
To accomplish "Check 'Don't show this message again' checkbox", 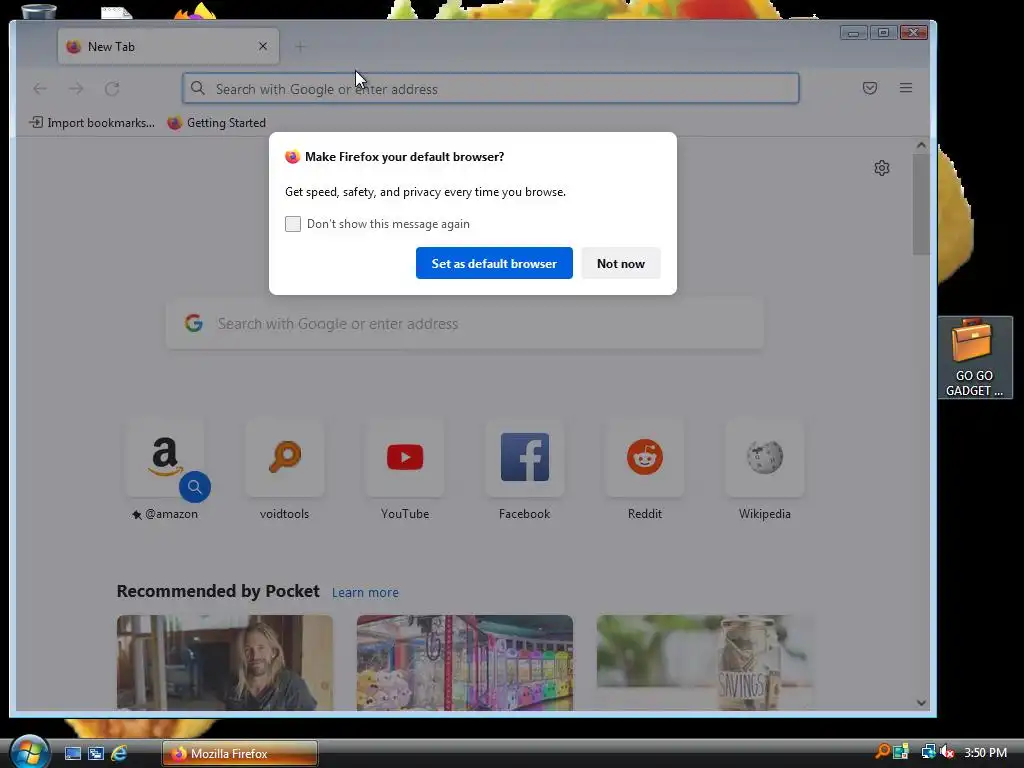I will (x=293, y=224).
